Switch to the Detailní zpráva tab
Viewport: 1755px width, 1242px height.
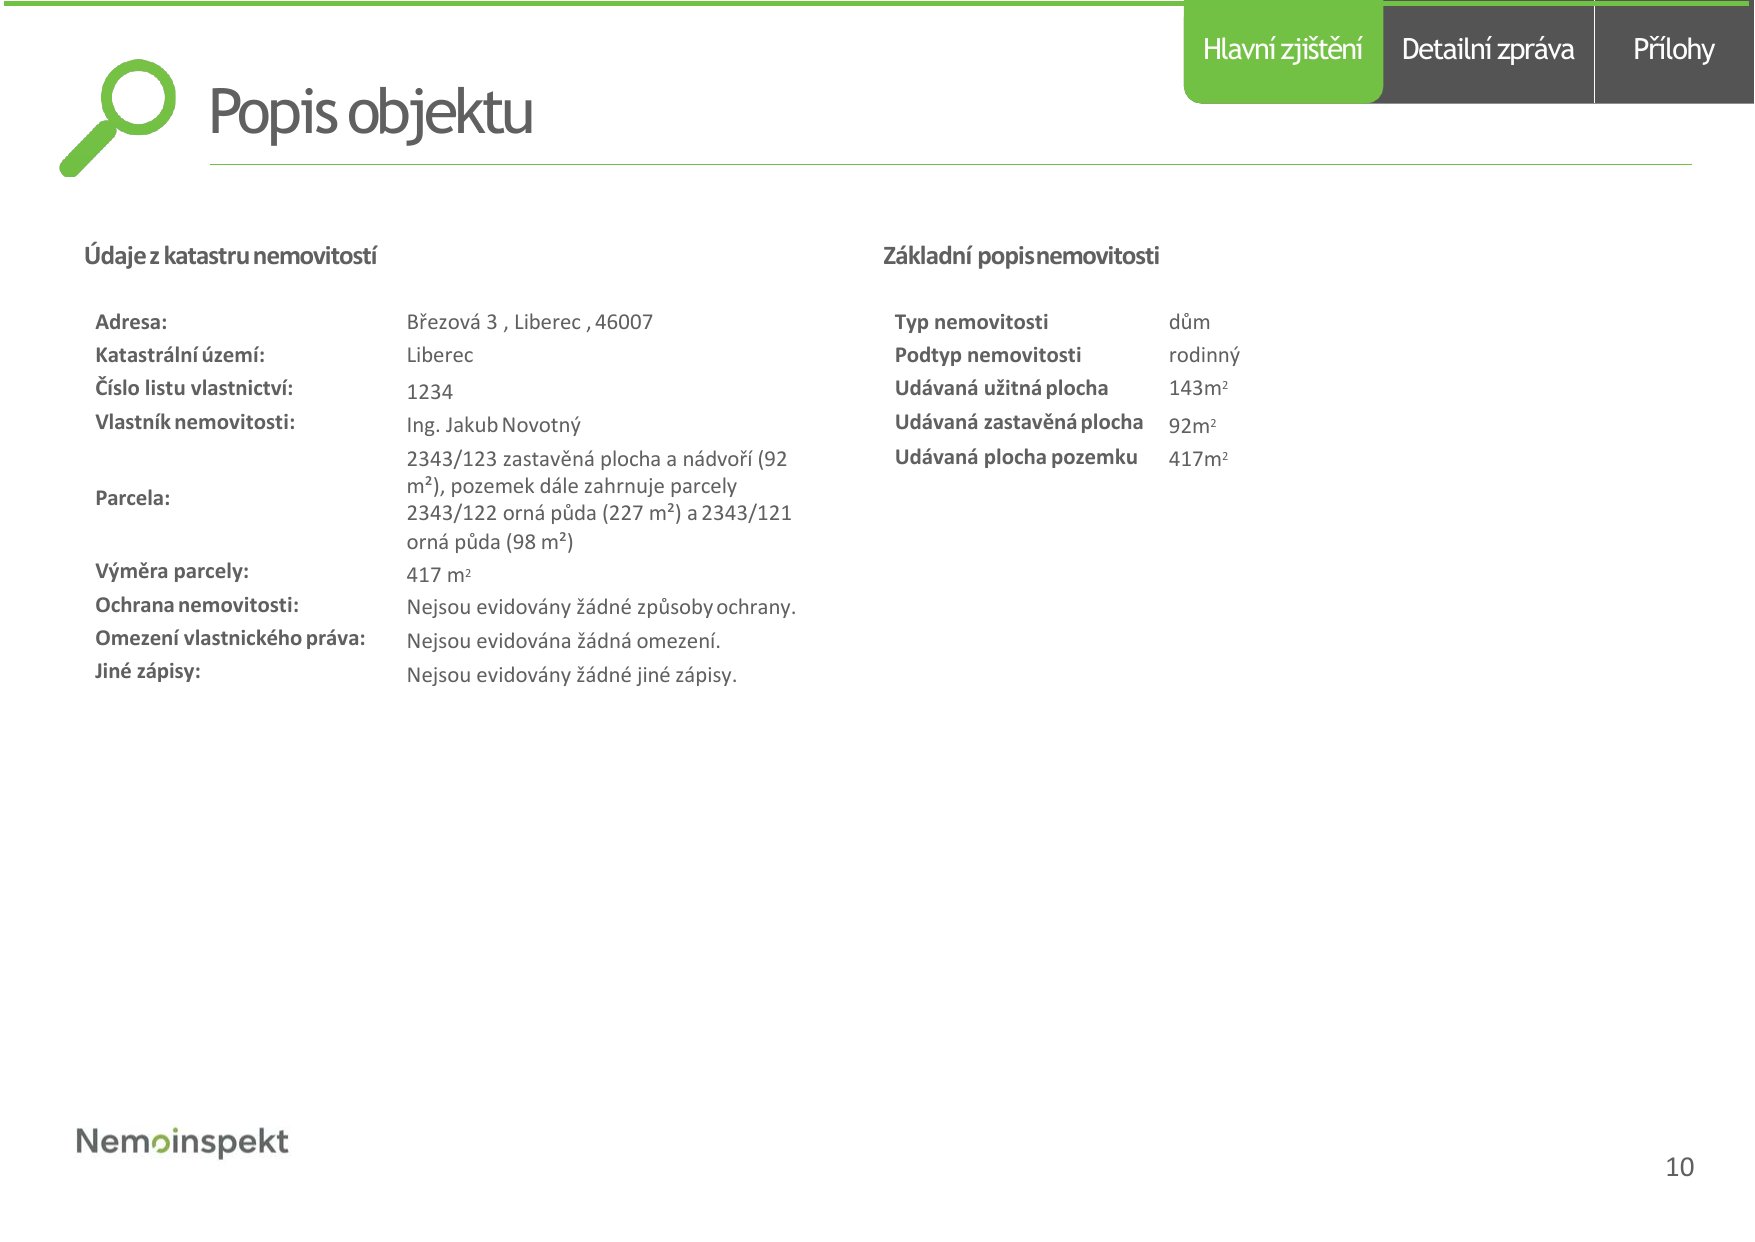[1488, 51]
